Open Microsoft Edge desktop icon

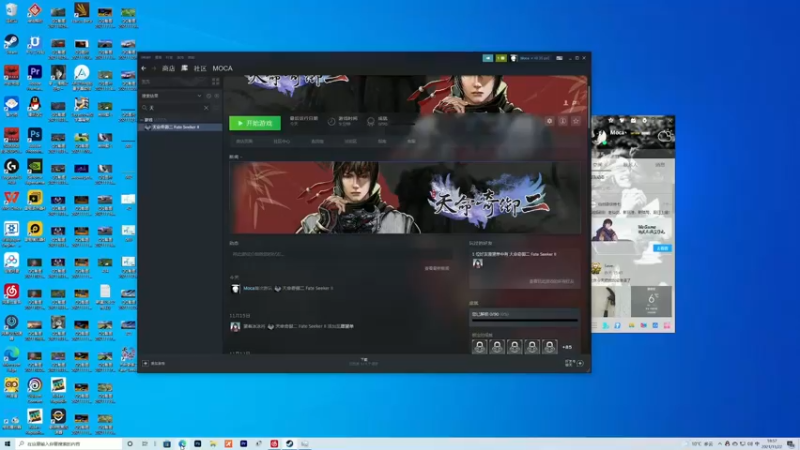(11, 356)
